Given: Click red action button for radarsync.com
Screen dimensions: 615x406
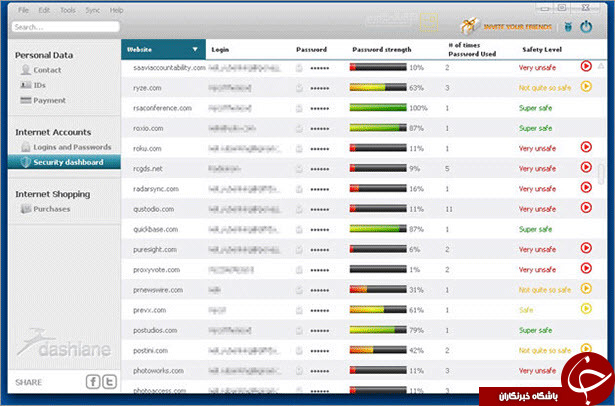Looking at the screenshot, I should pos(586,187).
